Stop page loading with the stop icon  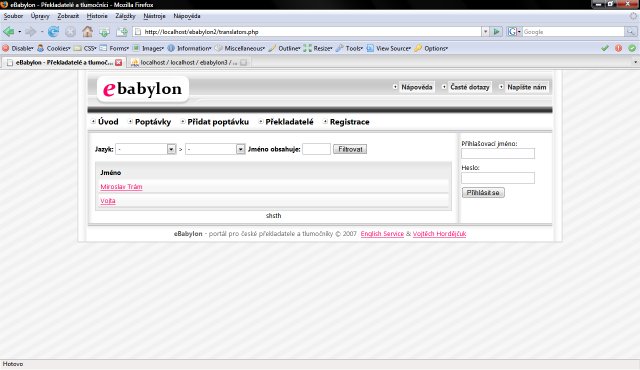pos(70,31)
